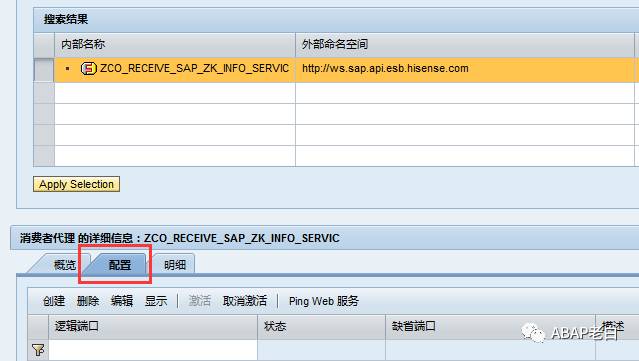This screenshot has width=639, height=361.
Task: Click the 内部名称 column header
Action: click(x=175, y=44)
